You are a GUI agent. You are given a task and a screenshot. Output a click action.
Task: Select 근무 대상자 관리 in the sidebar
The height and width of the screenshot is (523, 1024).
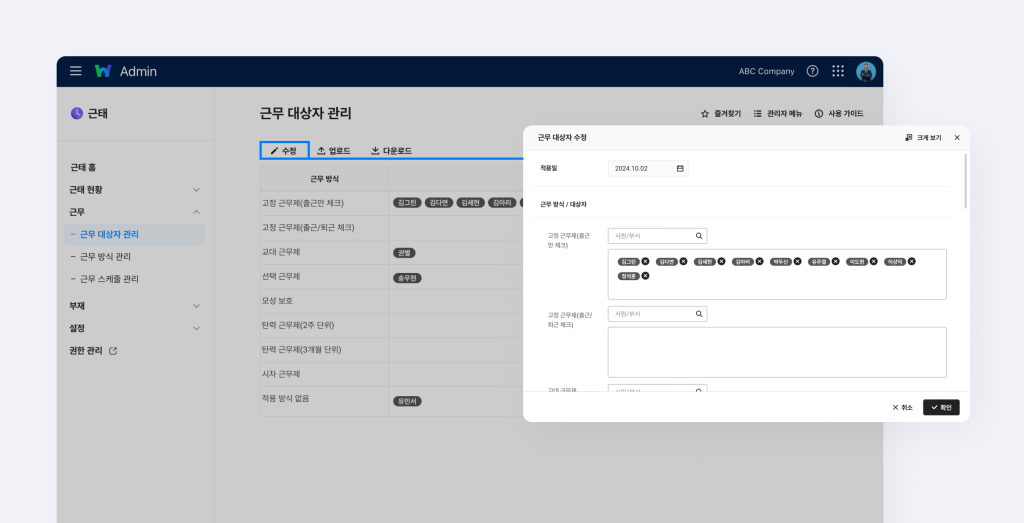click(x=135, y=234)
